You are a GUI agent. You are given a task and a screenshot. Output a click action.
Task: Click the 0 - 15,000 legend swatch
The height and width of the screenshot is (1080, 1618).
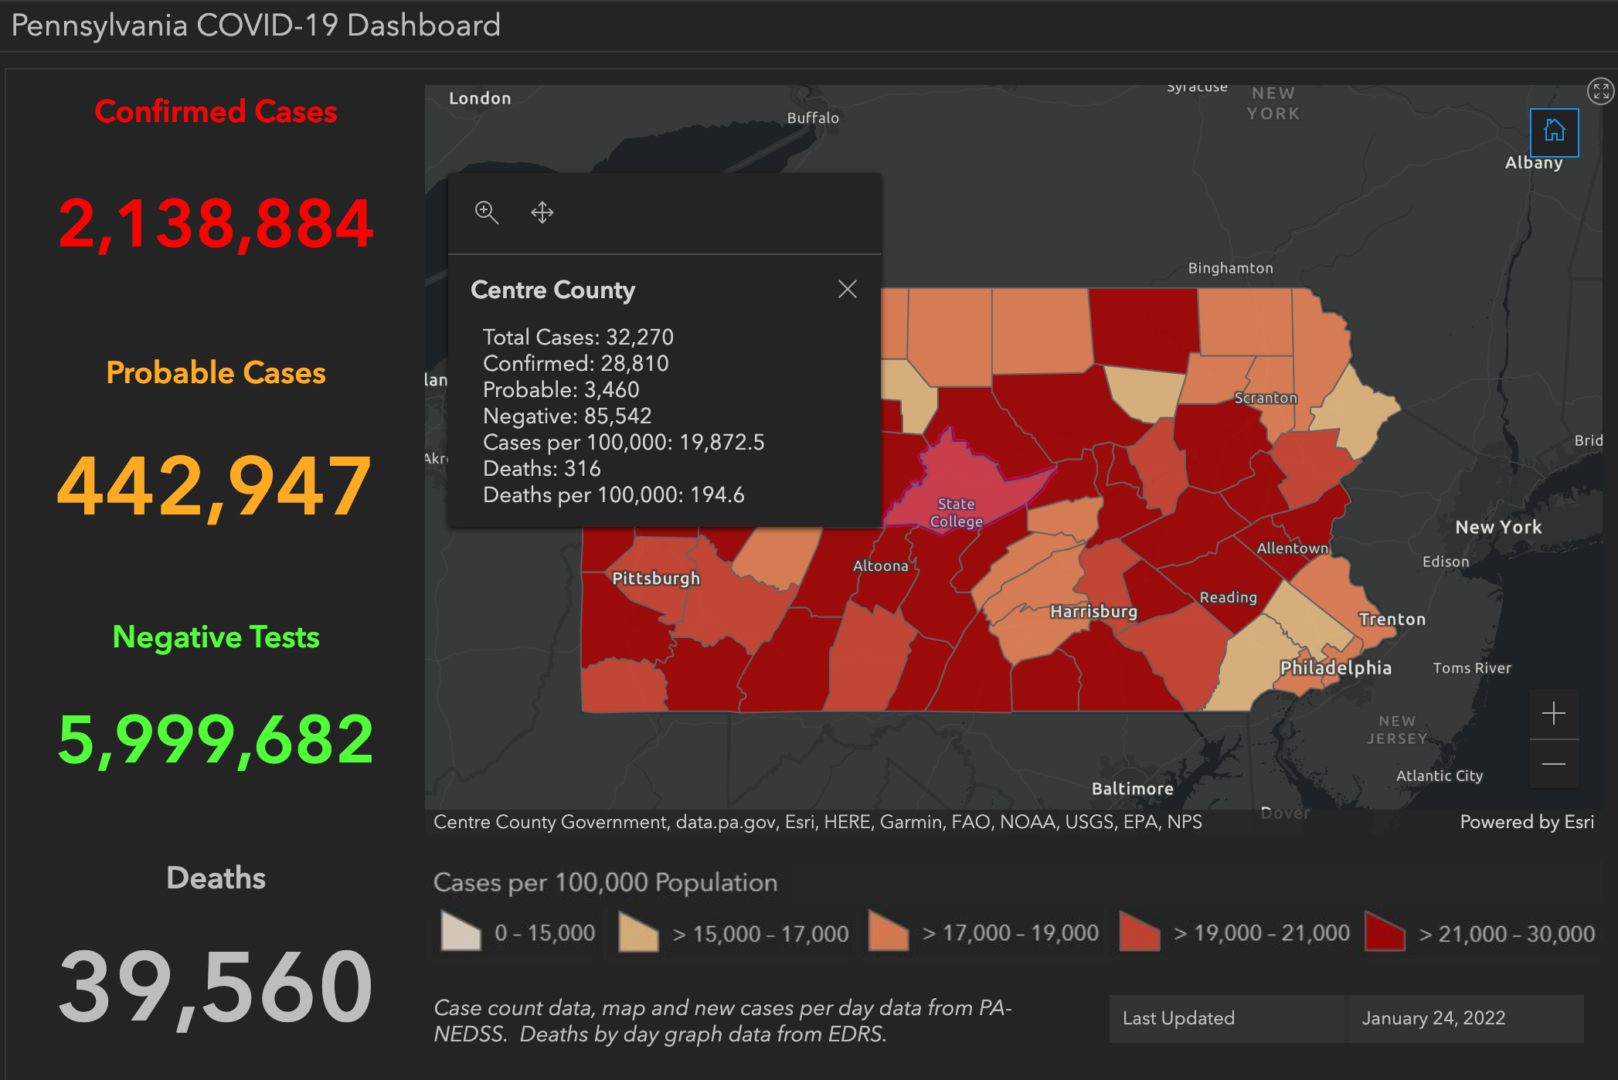click(x=461, y=932)
